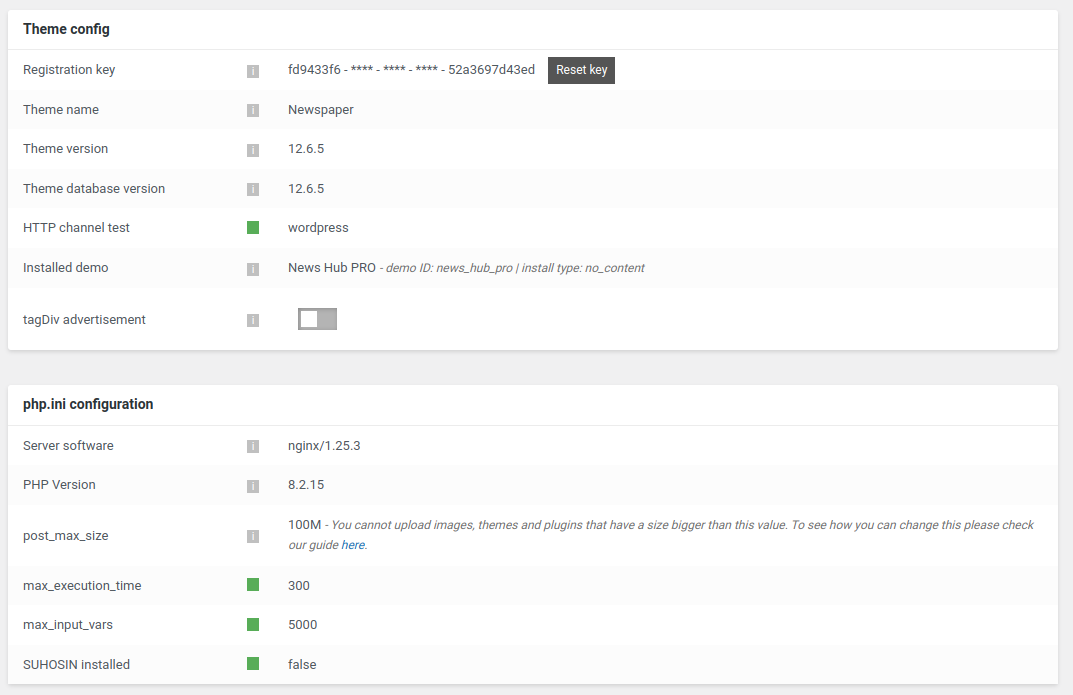Click info icon beside Theme name
Screen dimensions: 1073x695
pyautogui.click(x=253, y=110)
